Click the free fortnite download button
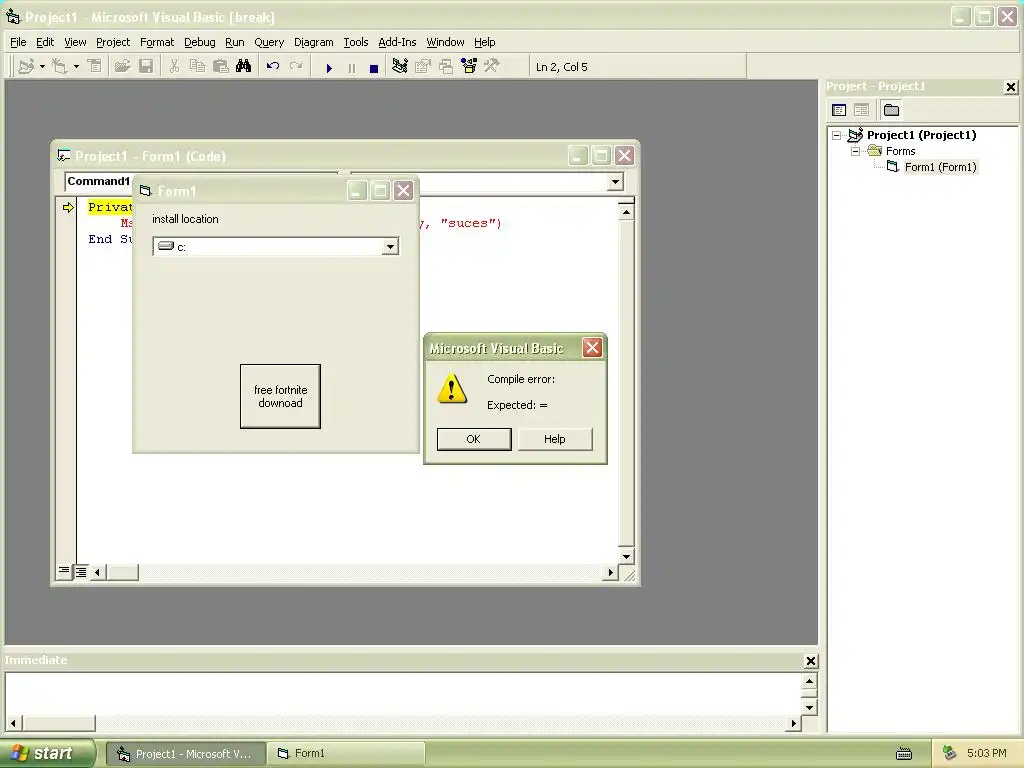This screenshot has width=1024, height=768. click(x=280, y=396)
